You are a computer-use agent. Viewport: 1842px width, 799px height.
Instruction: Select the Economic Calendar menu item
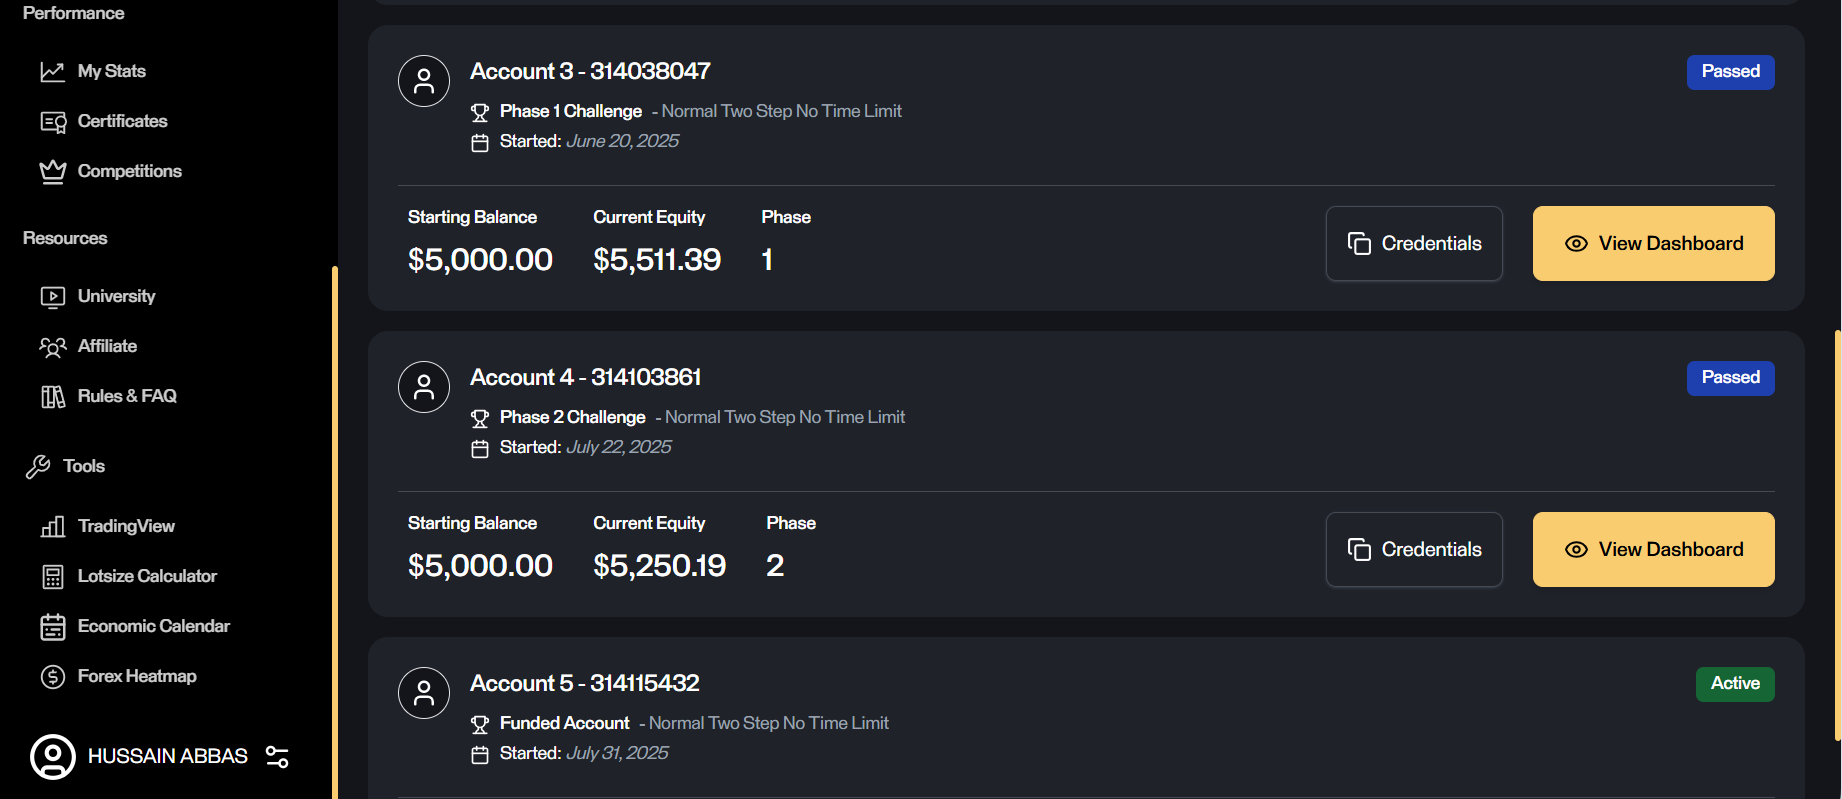point(154,626)
